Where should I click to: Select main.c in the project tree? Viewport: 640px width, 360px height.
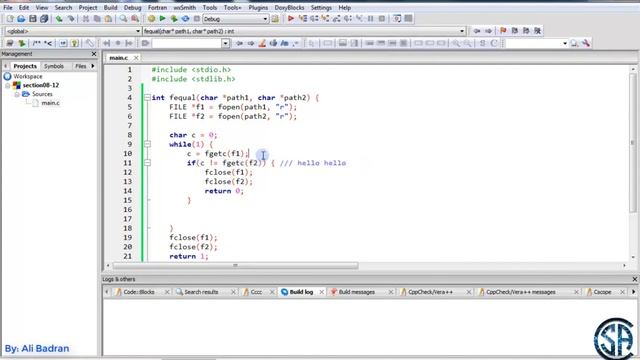[50, 103]
